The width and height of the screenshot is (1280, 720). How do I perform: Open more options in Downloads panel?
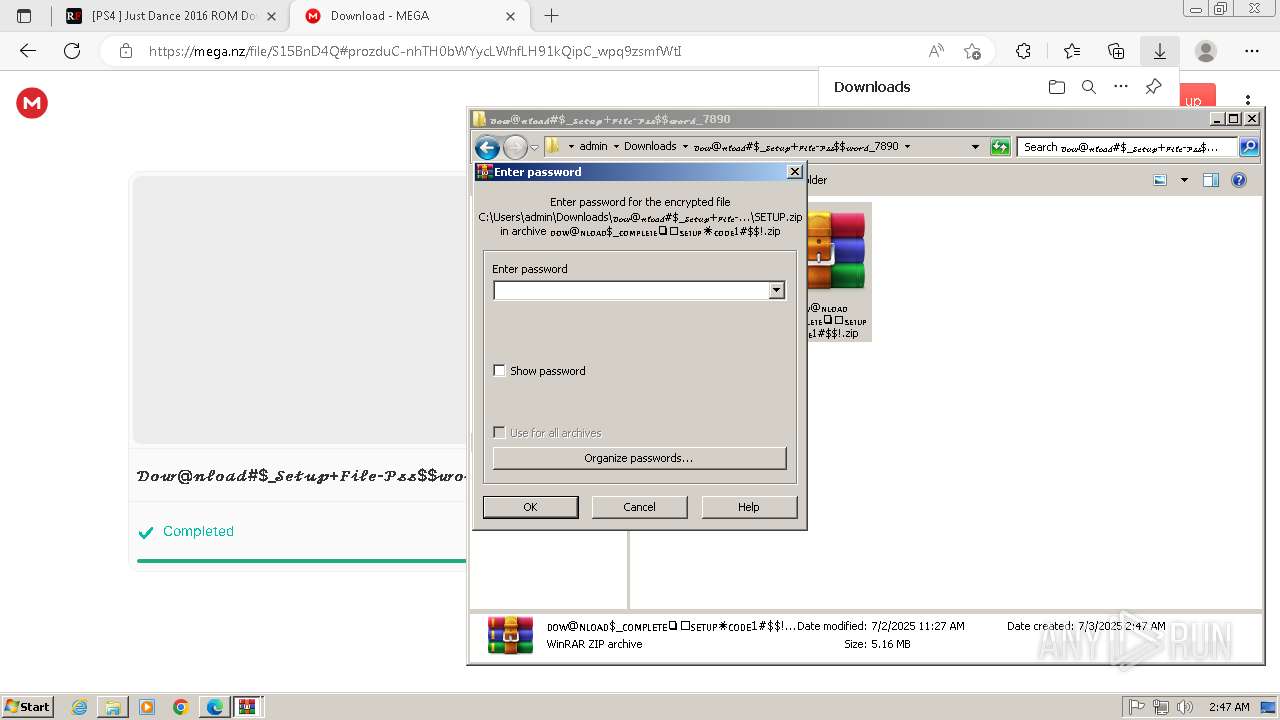[1121, 87]
